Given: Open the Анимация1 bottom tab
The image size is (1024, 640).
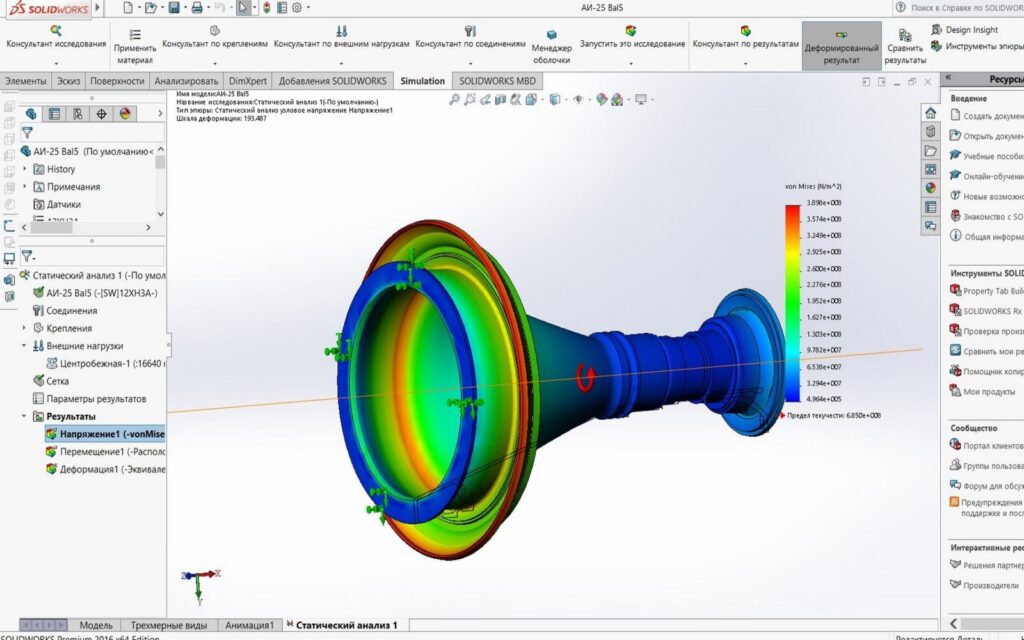Looking at the screenshot, I should click(x=249, y=625).
